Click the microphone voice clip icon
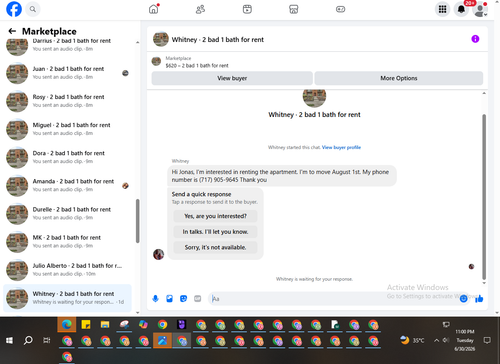500x364 pixels. pos(155,299)
